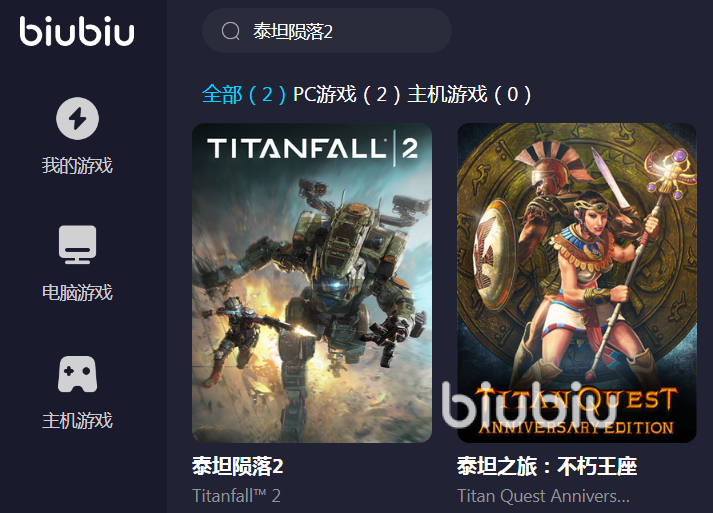713x513 pixels.
Task: Click the 泰坦陨落2 game title
Action: (x=238, y=466)
